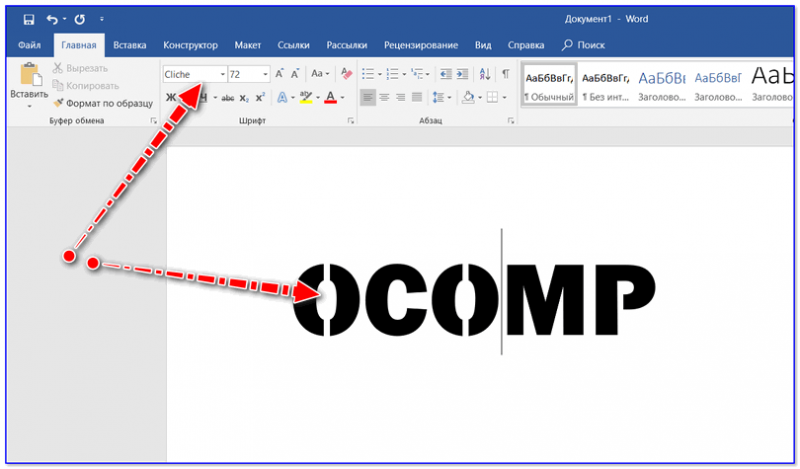Click the Cliche font name field
The height and width of the screenshot is (469, 800).
coord(191,75)
